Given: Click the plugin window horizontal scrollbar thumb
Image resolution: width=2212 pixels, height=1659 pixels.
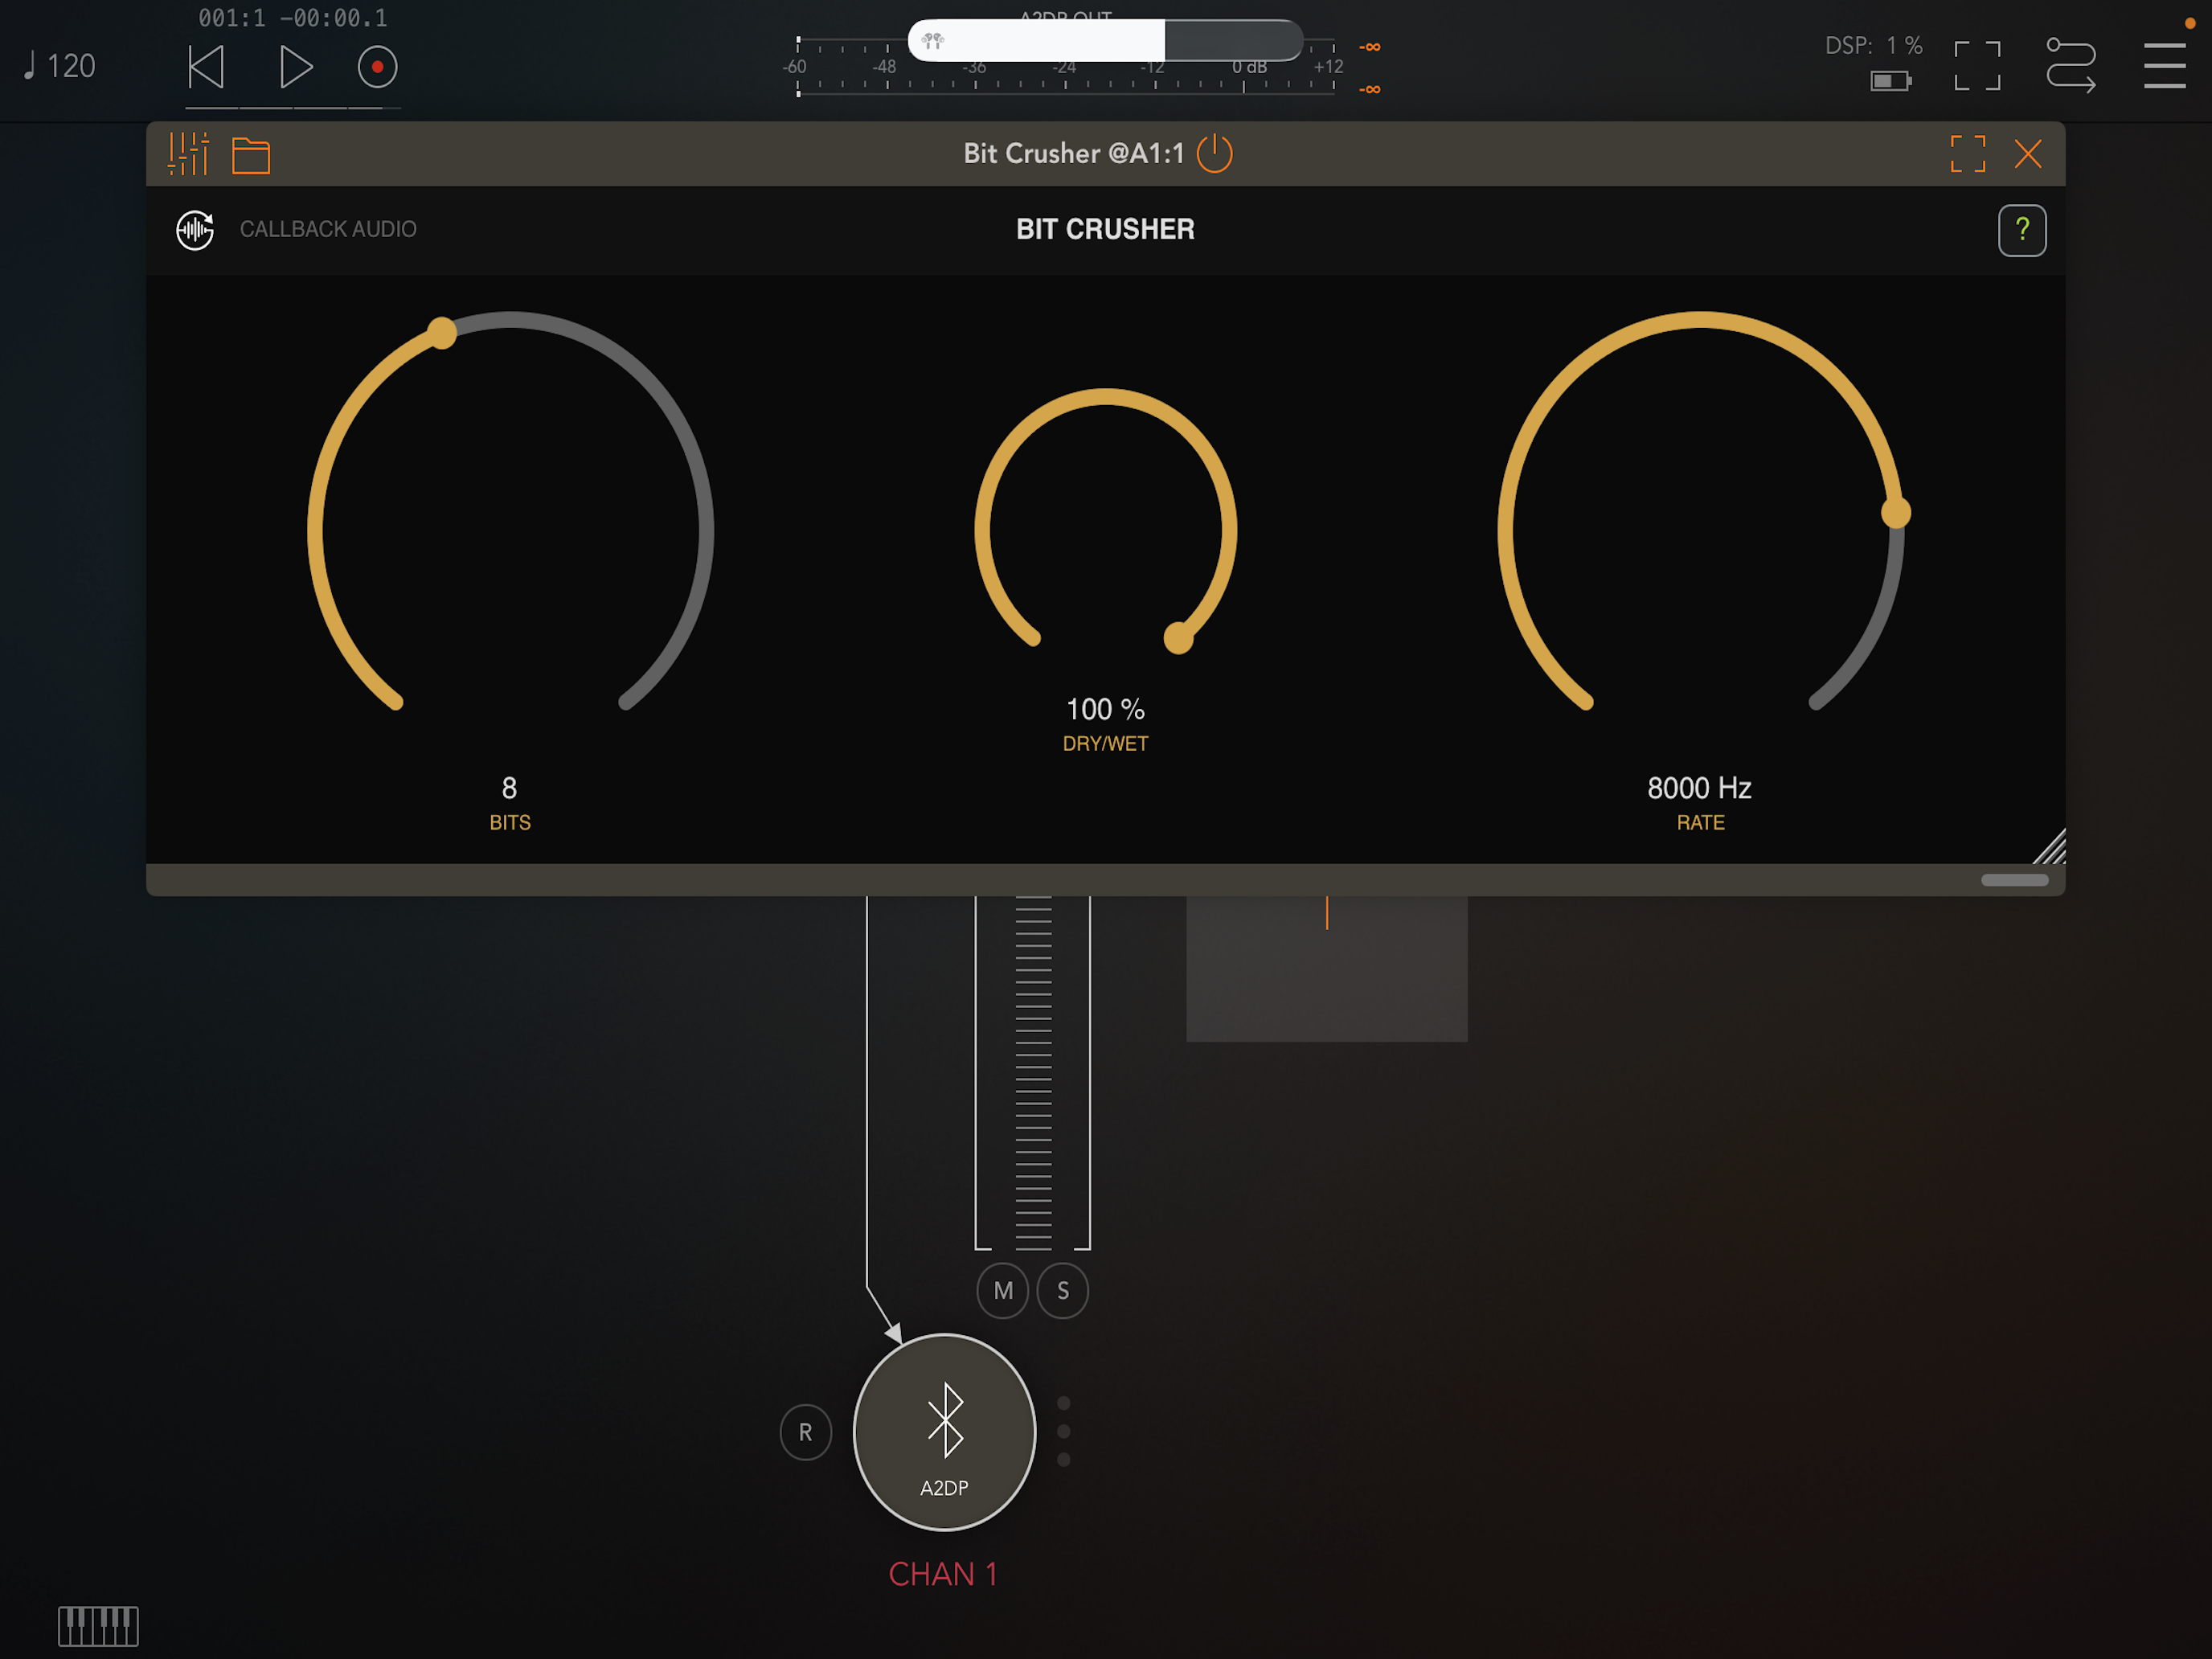Looking at the screenshot, I should click(2014, 880).
